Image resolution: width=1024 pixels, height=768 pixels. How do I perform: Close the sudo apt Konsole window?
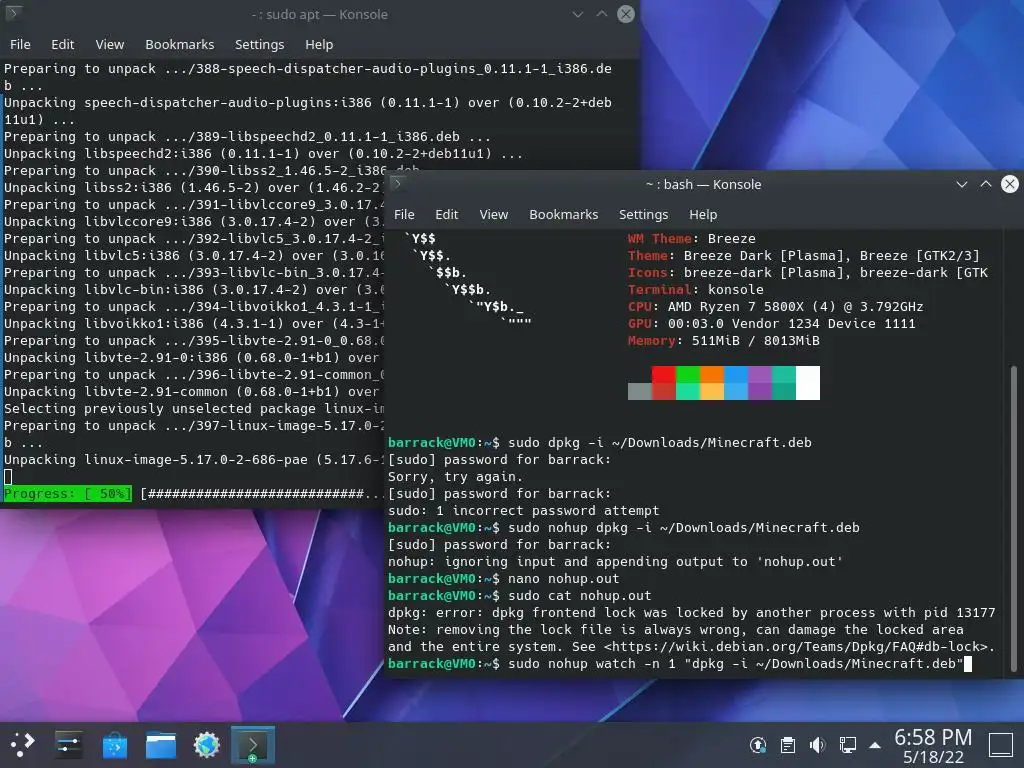pos(626,14)
